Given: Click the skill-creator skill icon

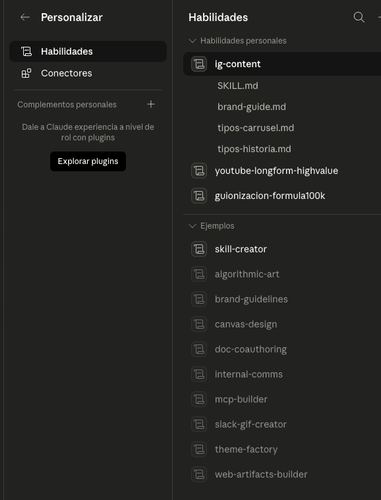Looking at the screenshot, I should (199, 249).
